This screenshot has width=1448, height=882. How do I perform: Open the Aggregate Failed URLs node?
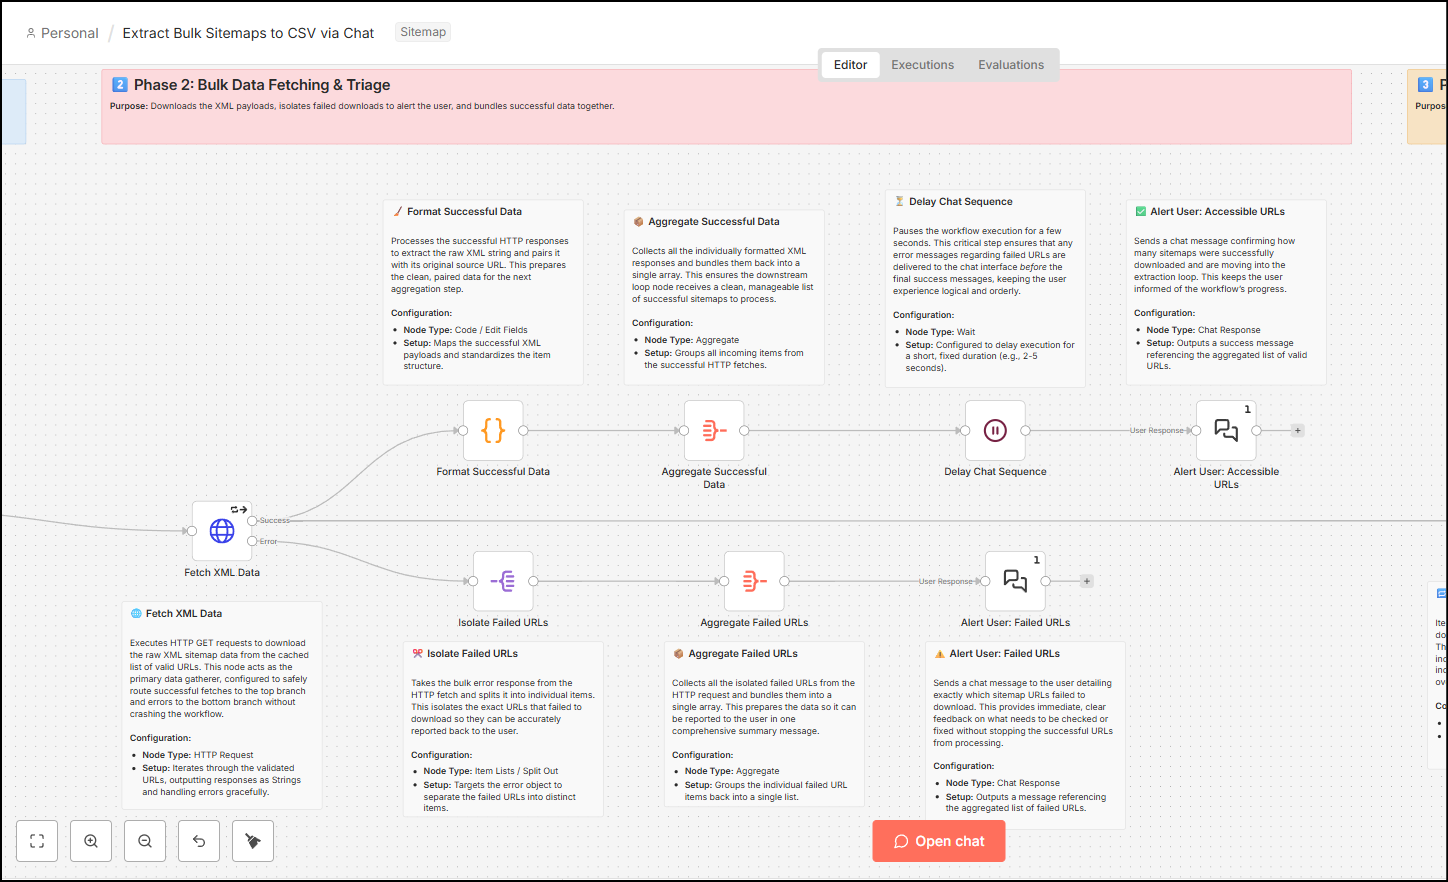pos(754,581)
